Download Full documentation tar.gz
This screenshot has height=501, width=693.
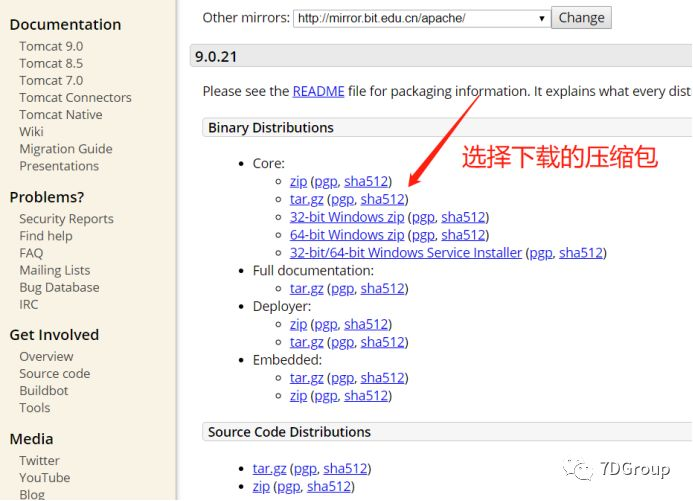pos(306,289)
